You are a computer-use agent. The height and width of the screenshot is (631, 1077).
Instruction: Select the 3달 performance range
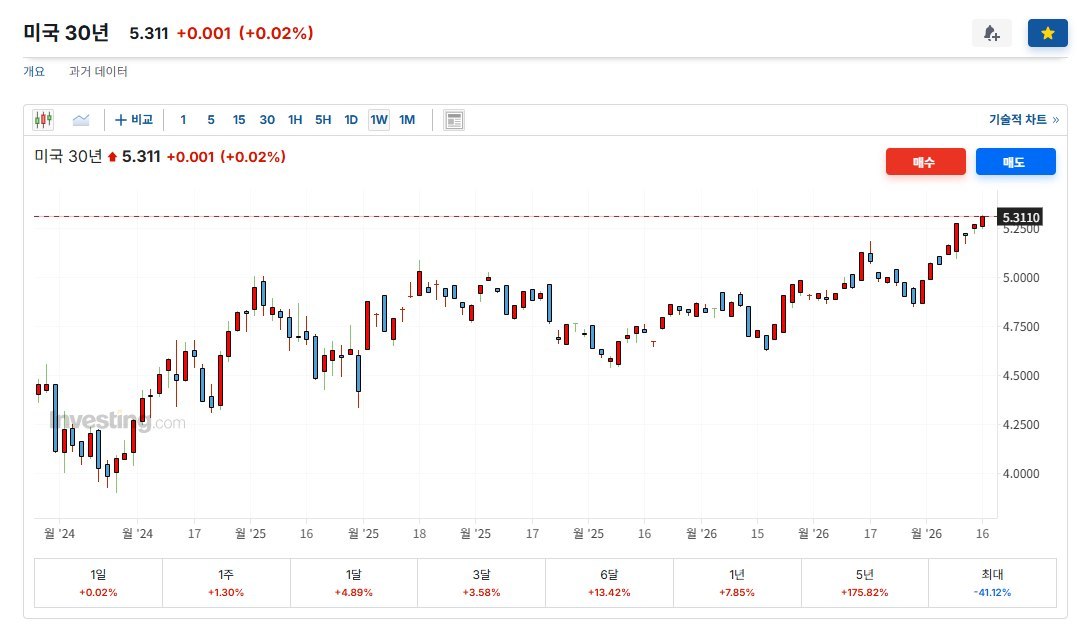[481, 583]
